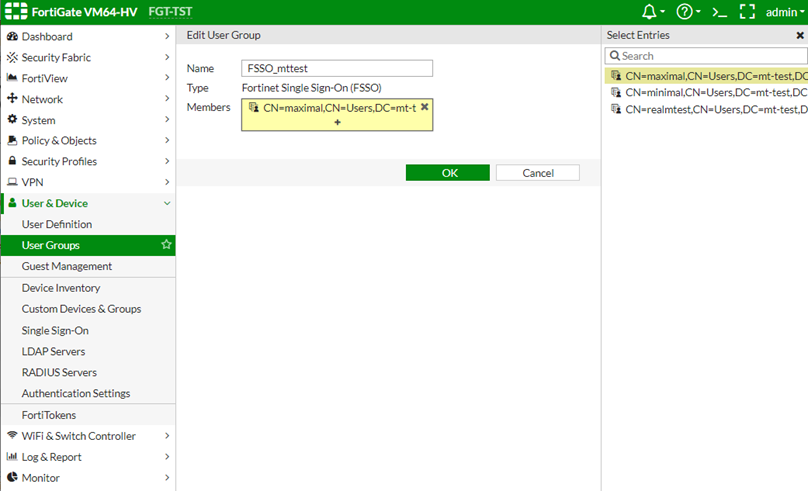808x491 pixels.
Task: Open the help question mark menu
Action: (x=684, y=12)
